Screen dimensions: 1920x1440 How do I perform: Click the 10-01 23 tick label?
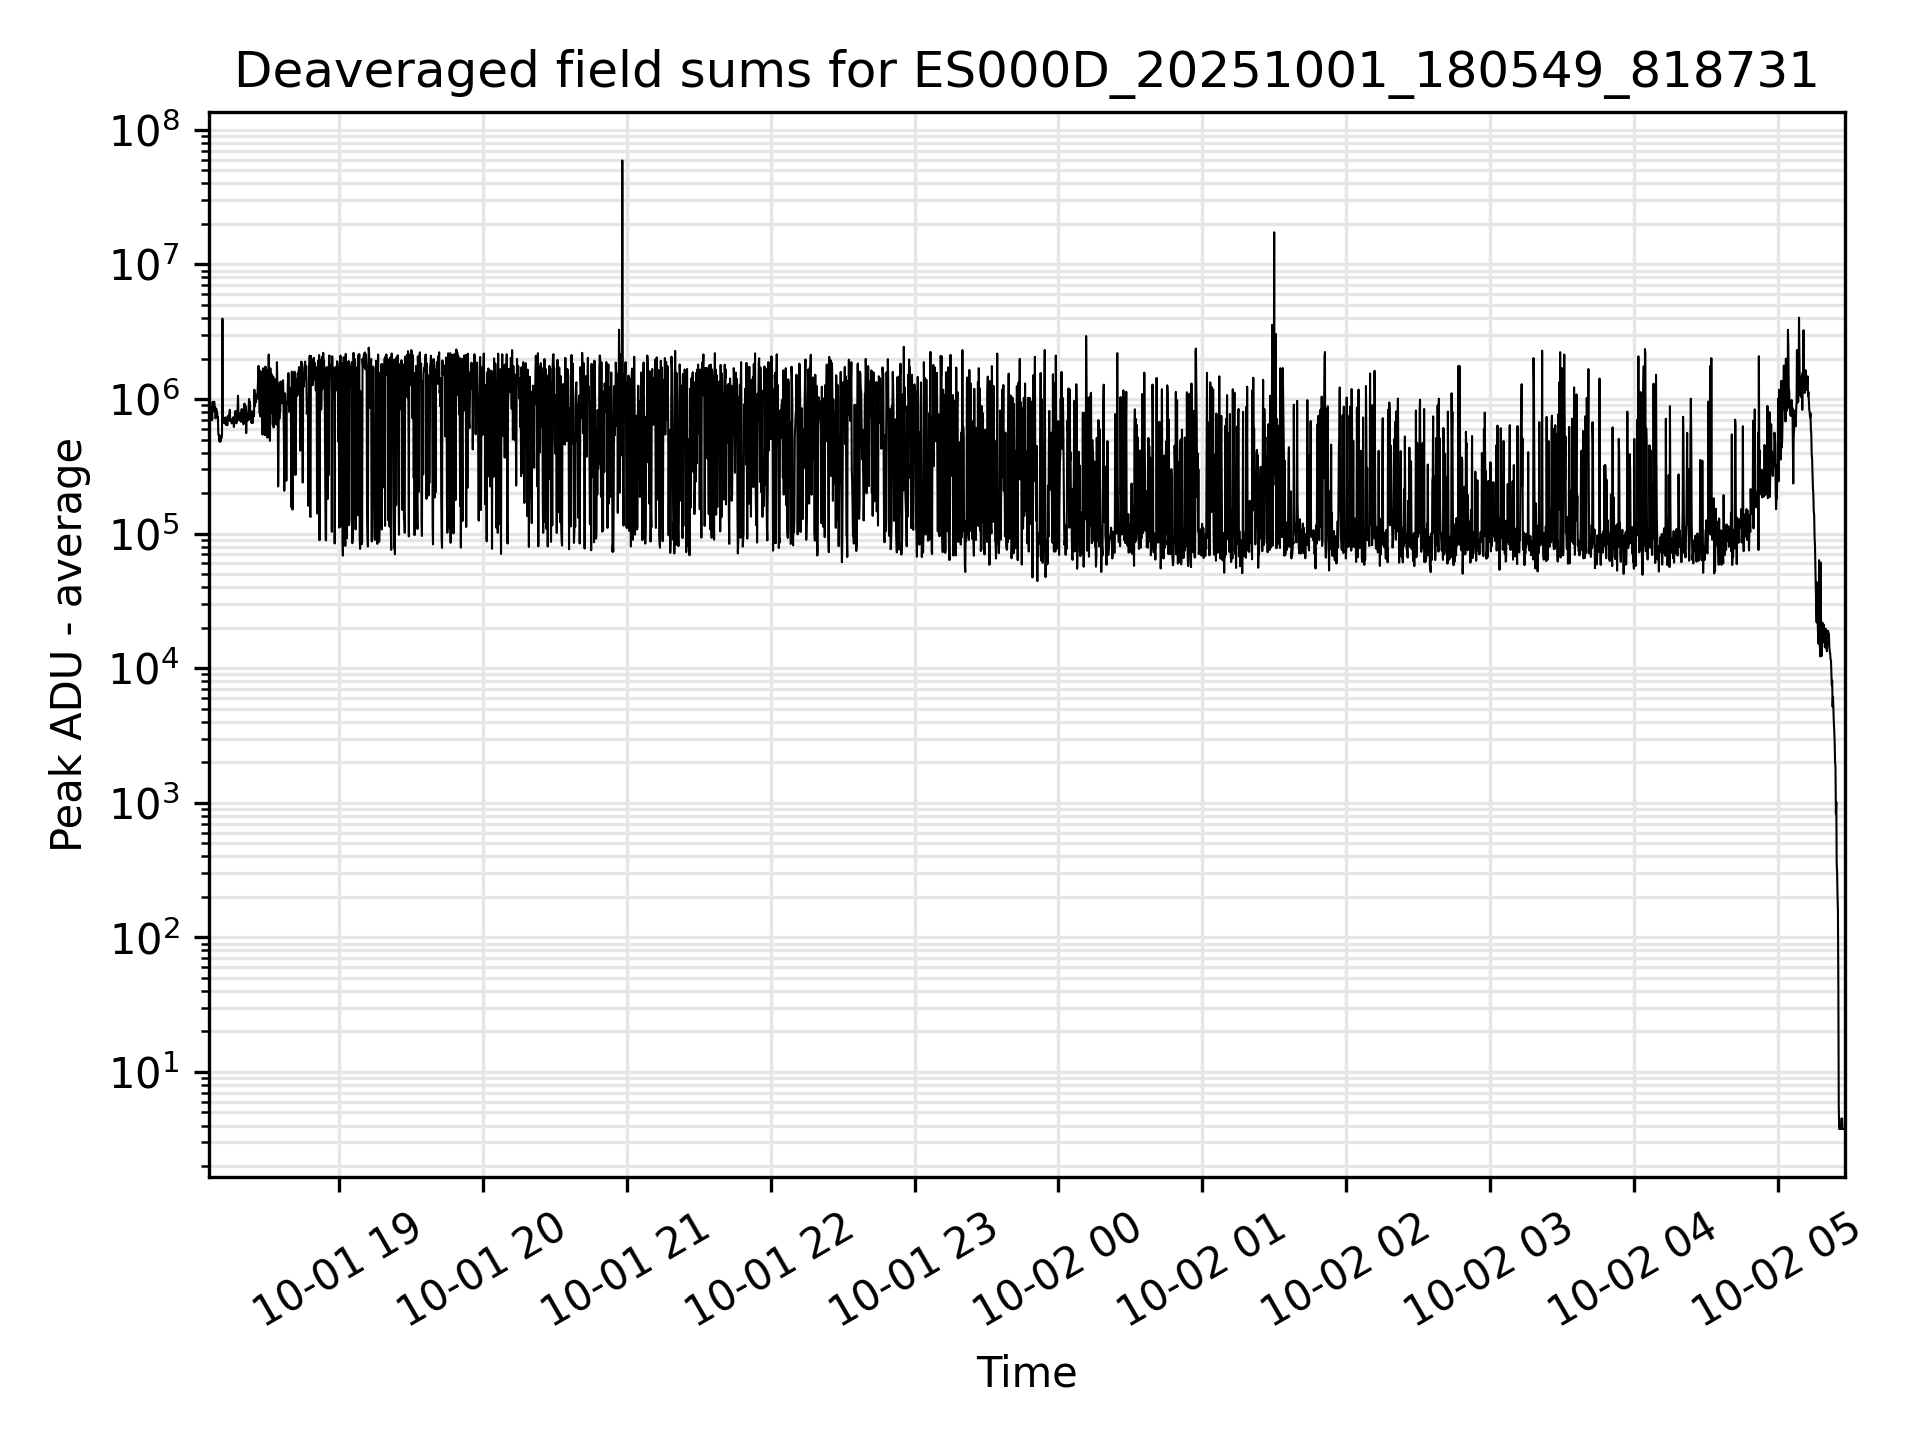914,1268
